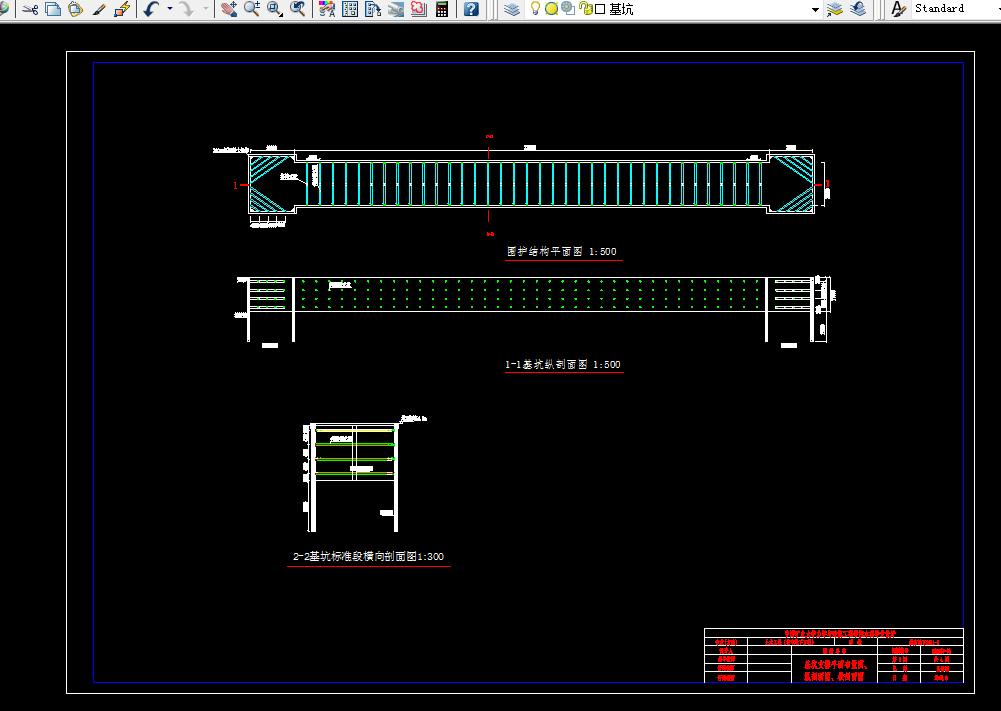Open the Help question mark
The width and height of the screenshot is (1001, 711).
(x=471, y=9)
